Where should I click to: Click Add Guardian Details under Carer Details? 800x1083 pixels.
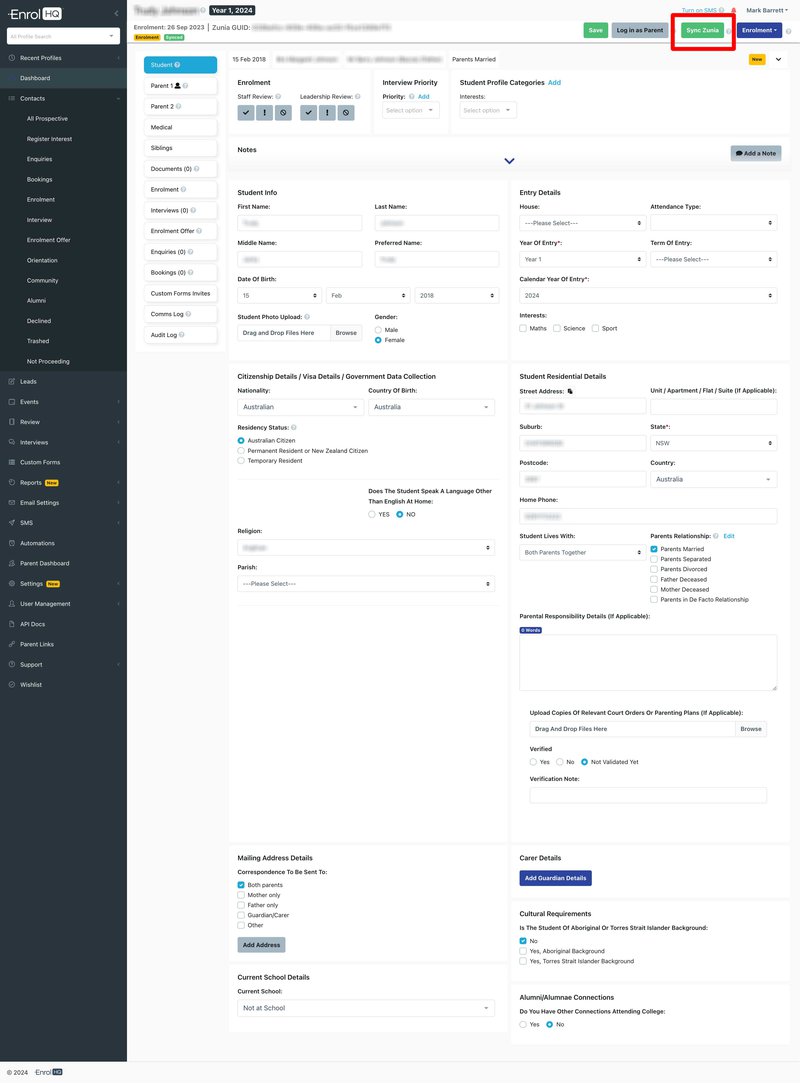click(555, 877)
